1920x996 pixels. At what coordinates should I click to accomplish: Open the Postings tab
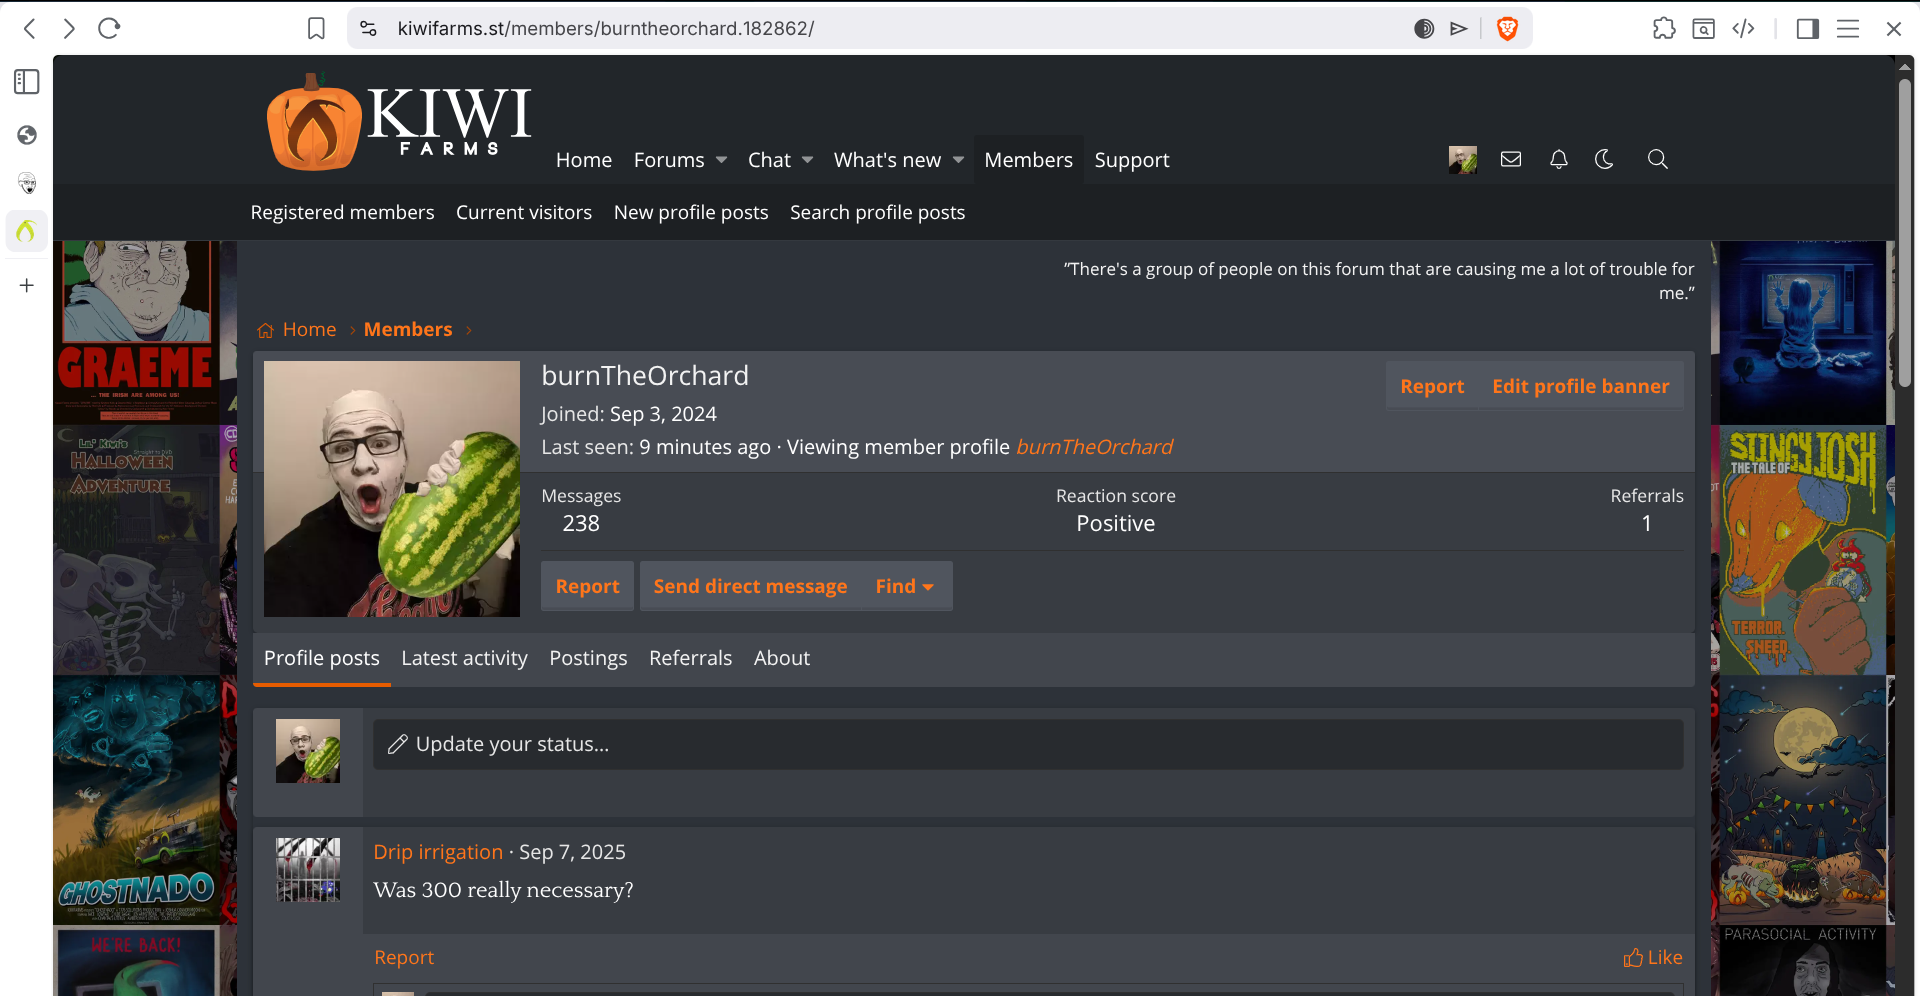pos(588,658)
